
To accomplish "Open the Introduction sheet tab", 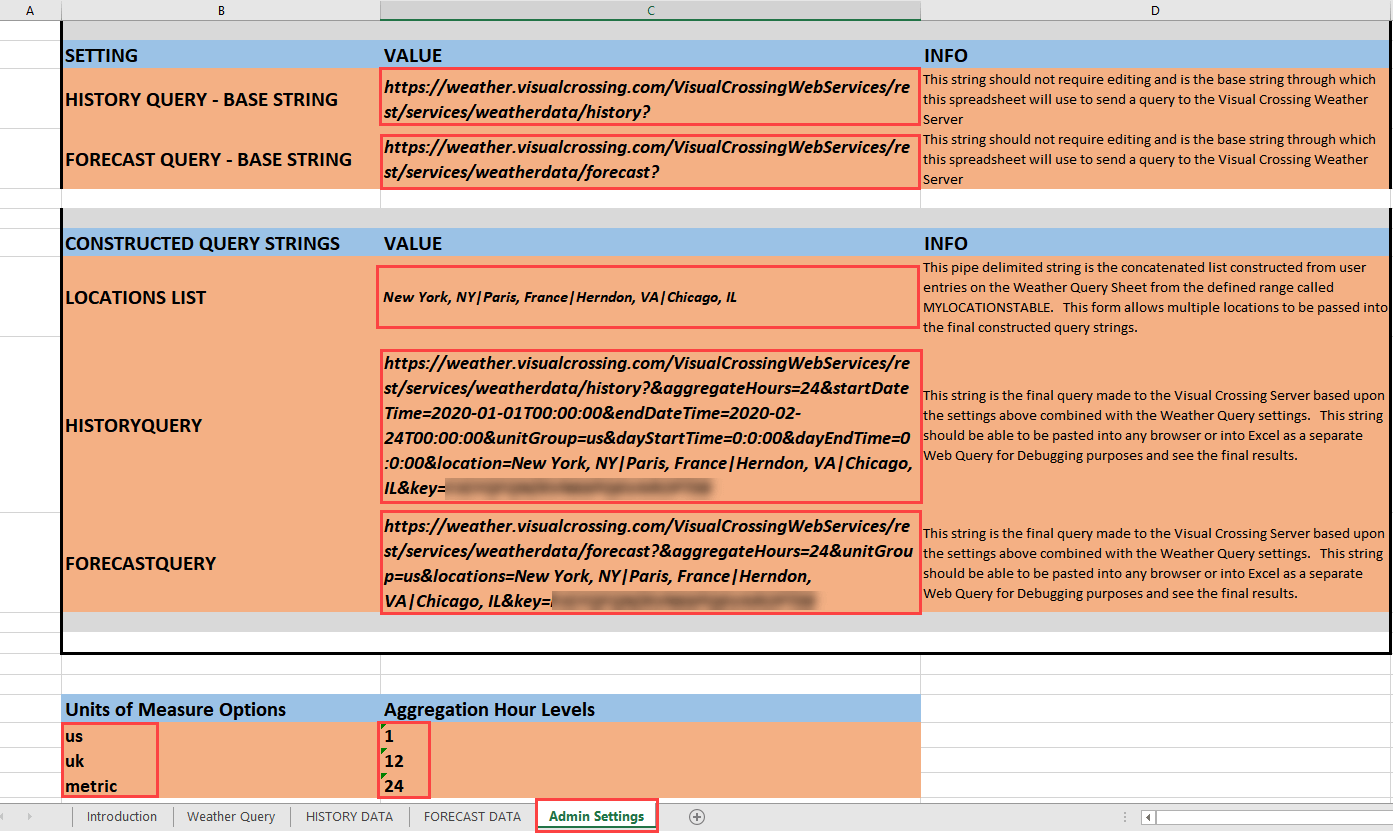I will click(121, 817).
